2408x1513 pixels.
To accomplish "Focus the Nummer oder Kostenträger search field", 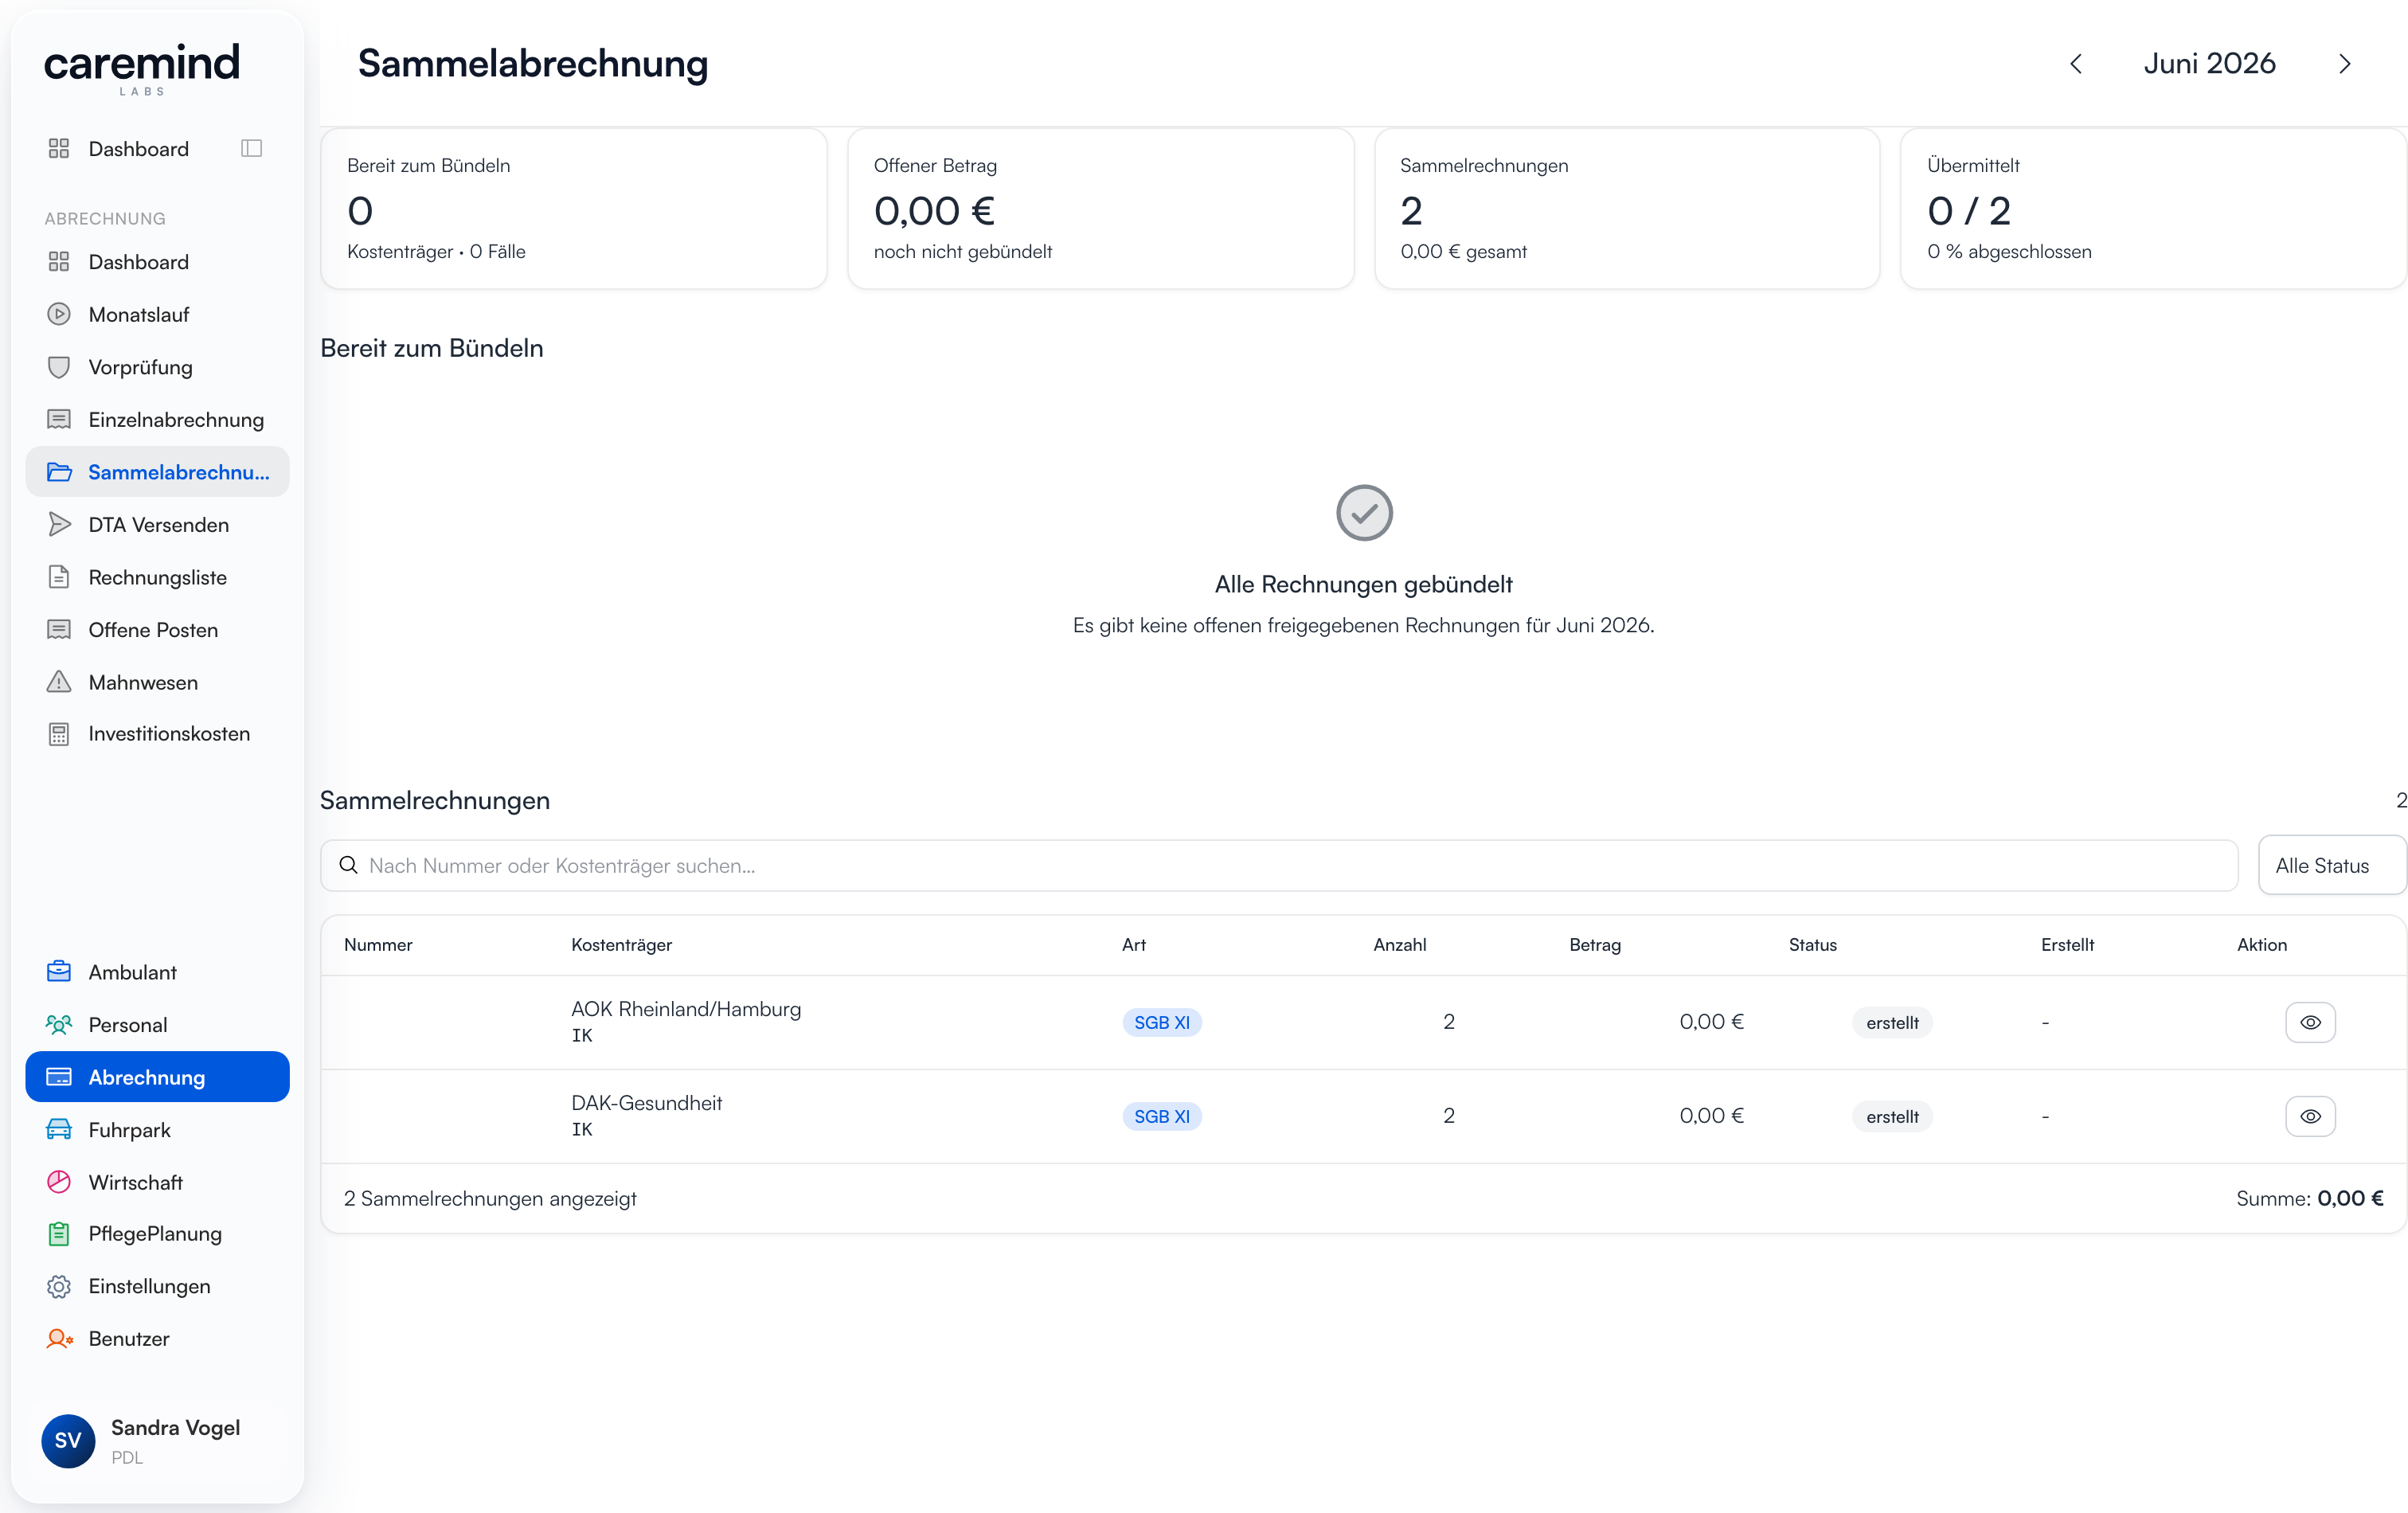I will point(1279,866).
